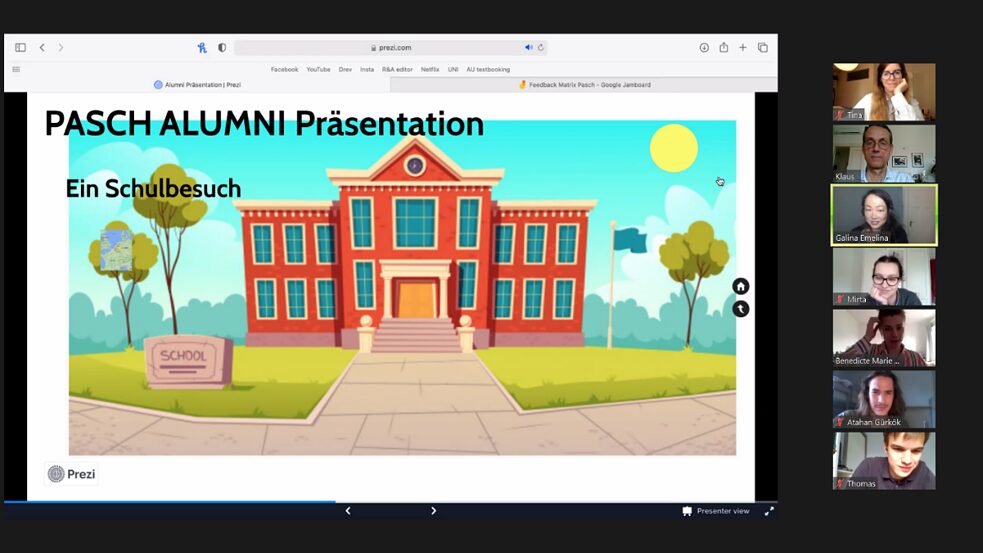Click the privacy shield icon
Image resolution: width=983 pixels, height=553 pixels.
click(x=222, y=47)
